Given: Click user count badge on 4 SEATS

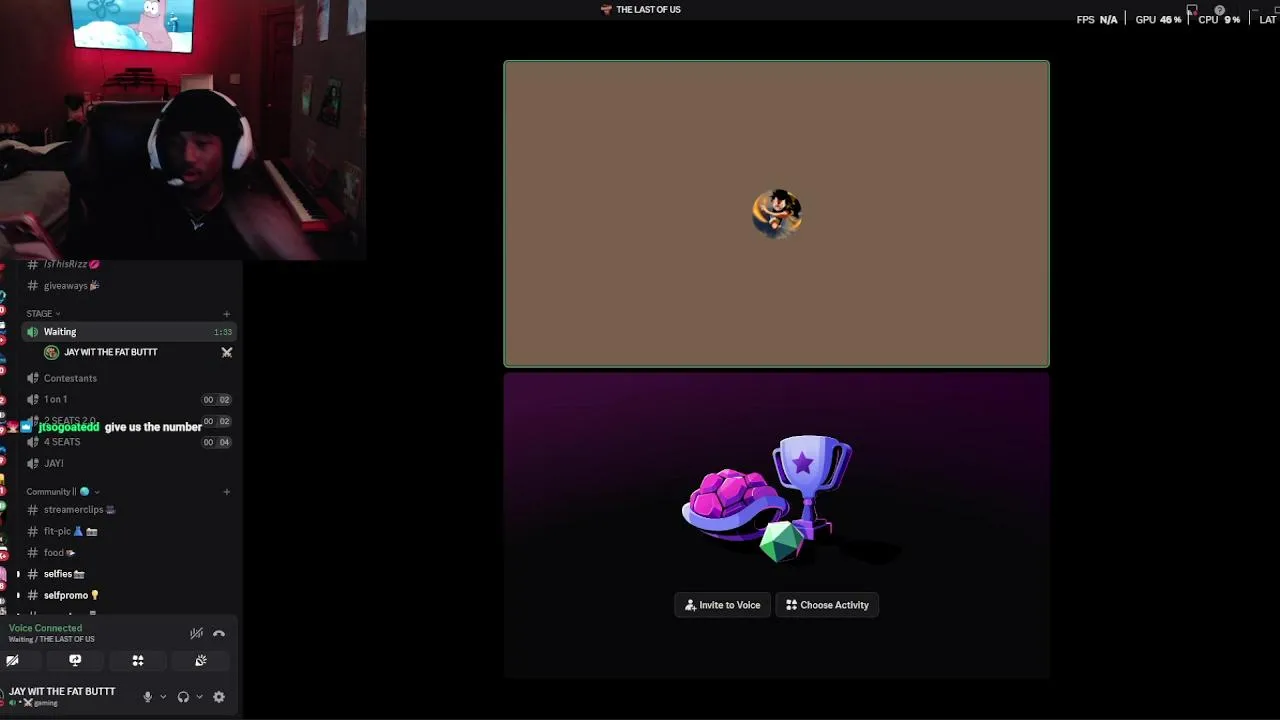Looking at the screenshot, I should point(216,442).
